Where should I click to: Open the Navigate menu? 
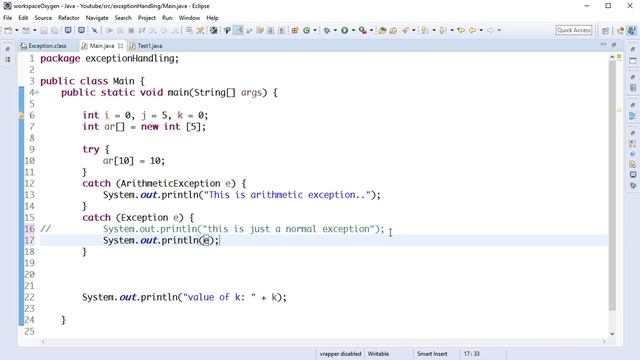coord(97,18)
